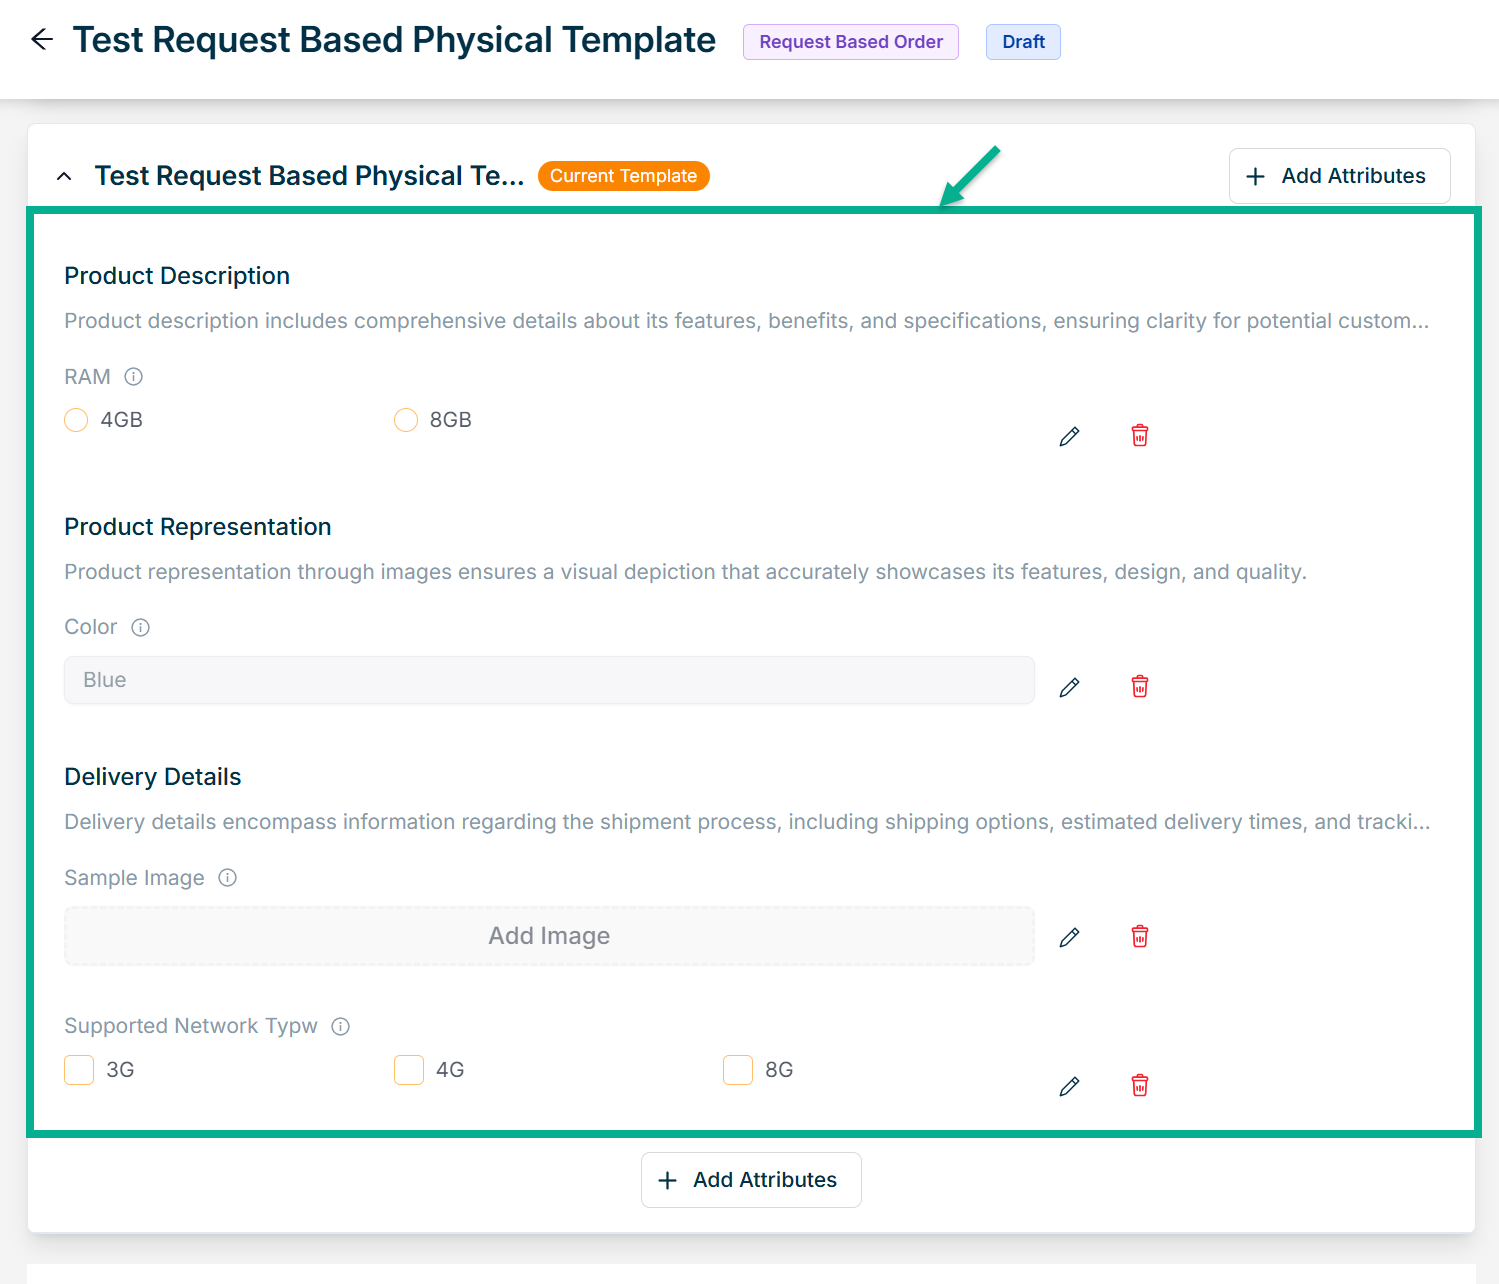Screen dimensions: 1499x1284
Task: Edit the Color attribute with the pencil icon
Action: 1069,687
